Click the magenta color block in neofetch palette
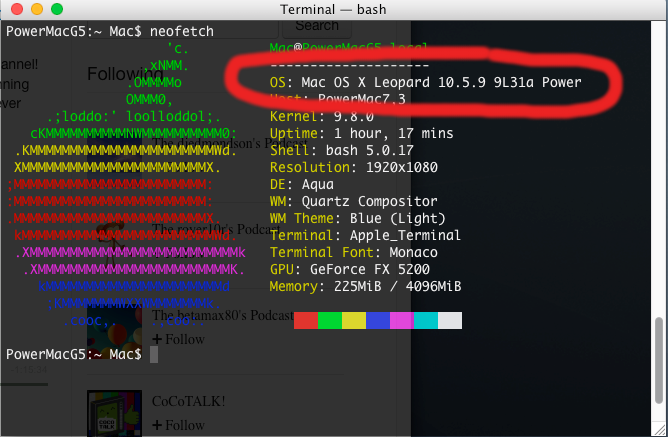The height and width of the screenshot is (437, 668). pos(402,320)
